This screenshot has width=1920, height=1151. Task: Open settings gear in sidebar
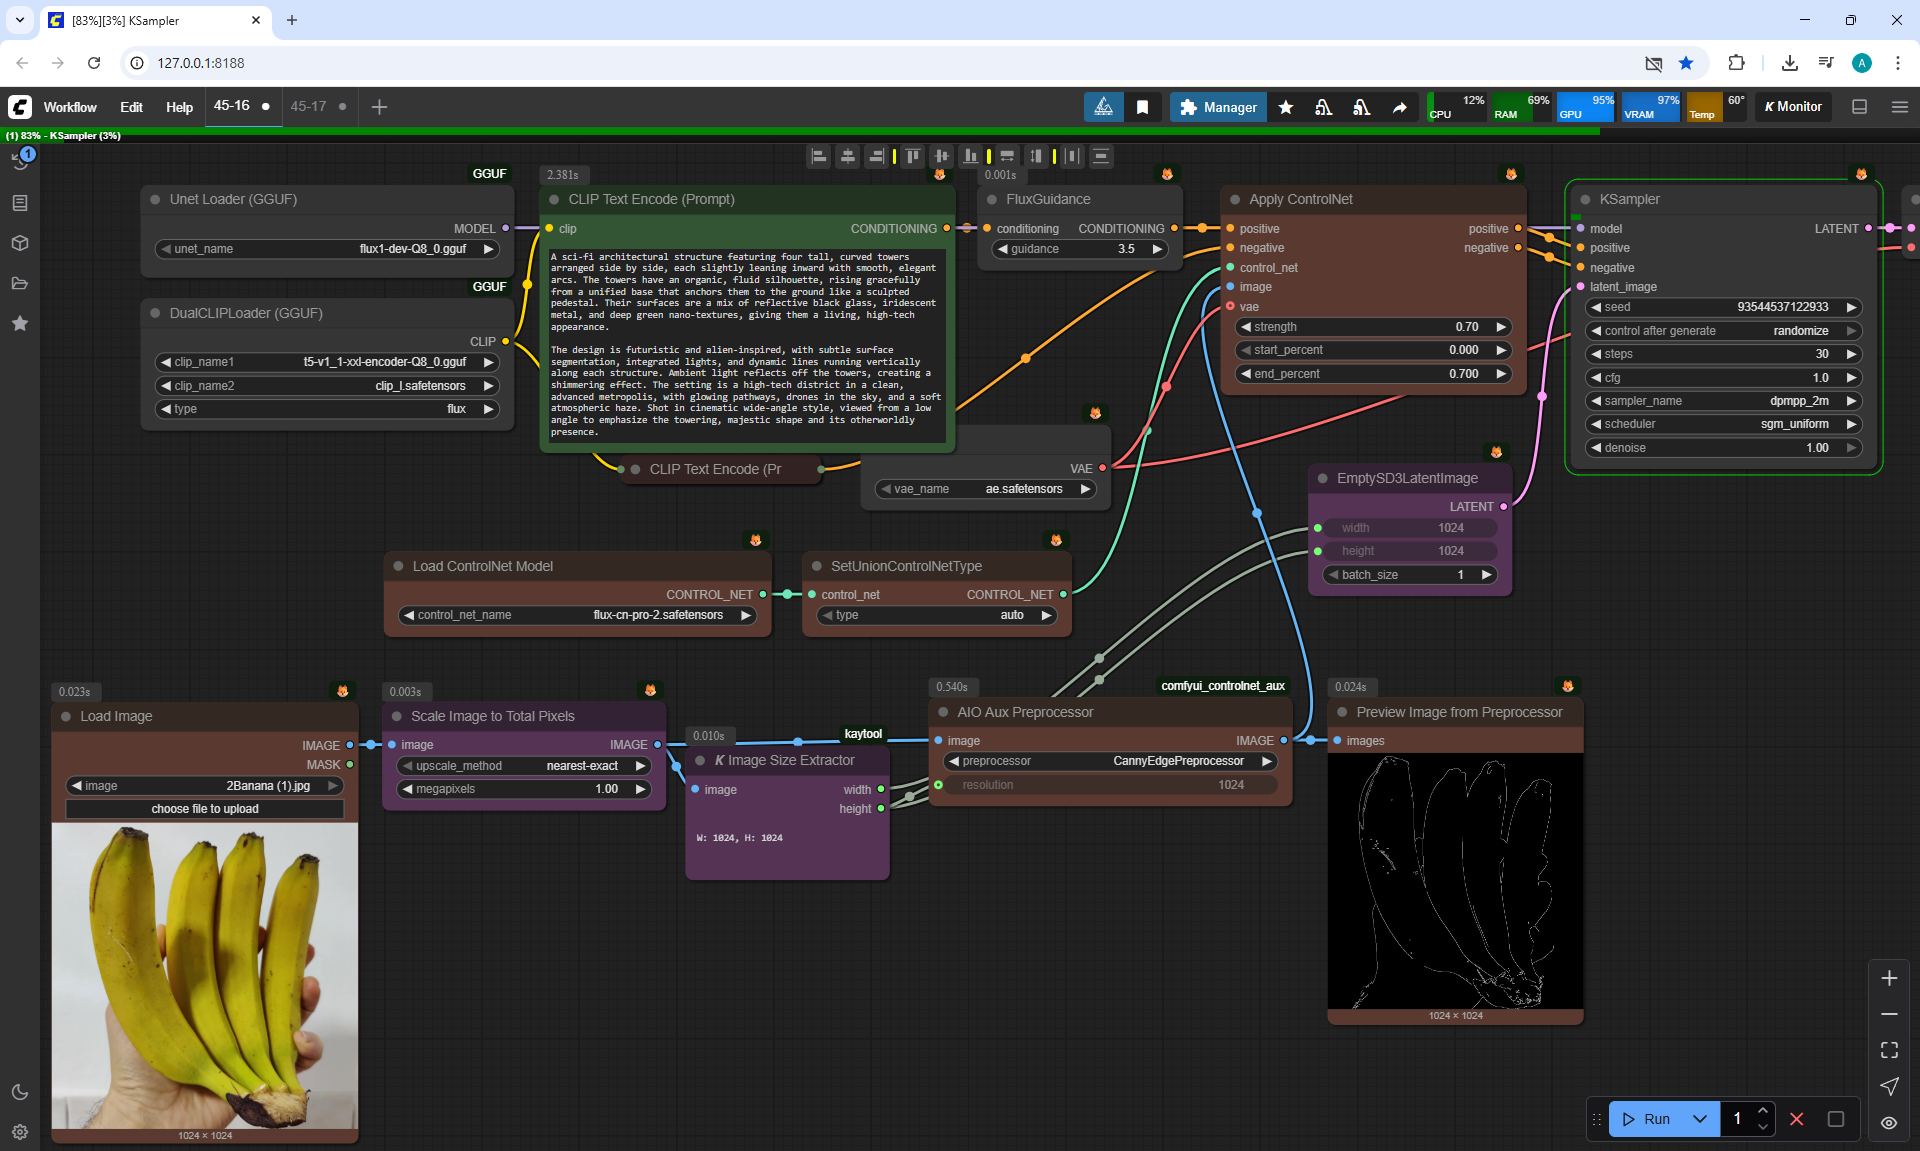pyautogui.click(x=20, y=1132)
